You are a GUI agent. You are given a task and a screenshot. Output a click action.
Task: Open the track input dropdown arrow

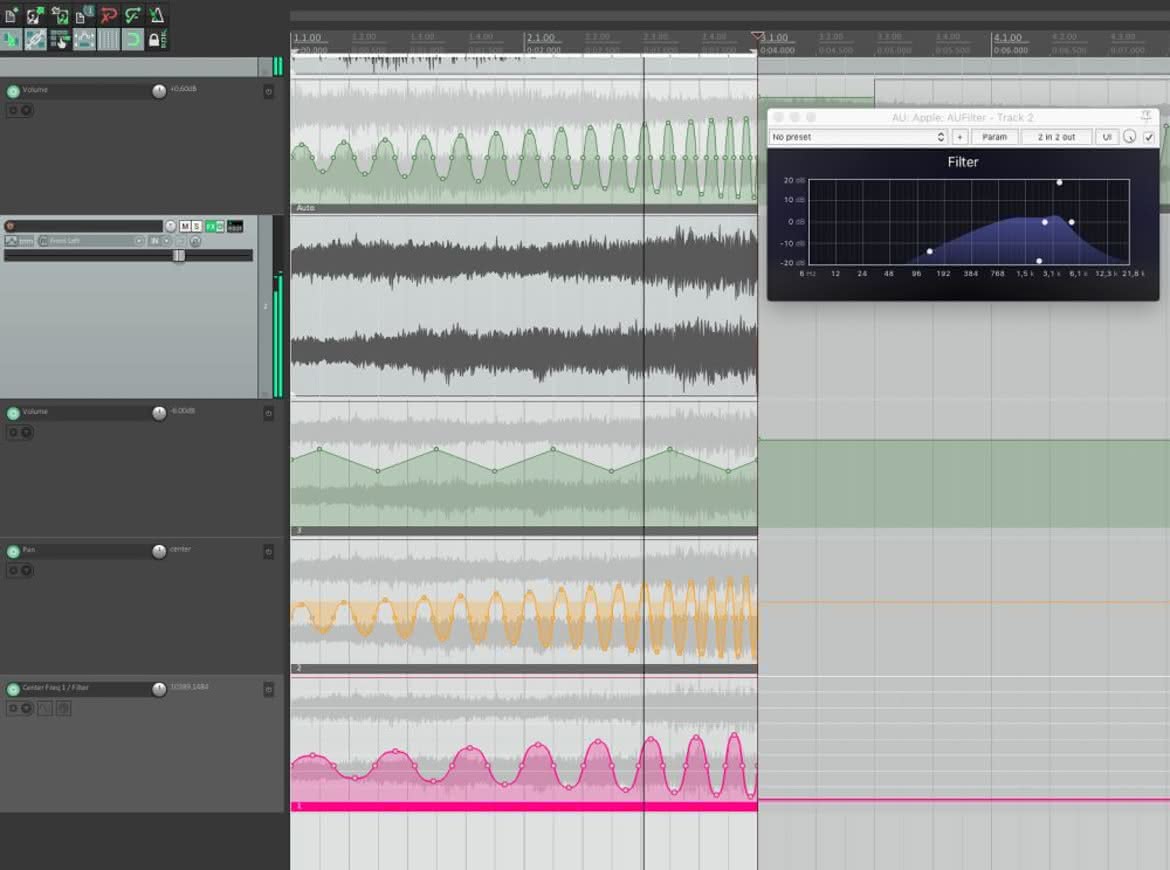coord(139,241)
